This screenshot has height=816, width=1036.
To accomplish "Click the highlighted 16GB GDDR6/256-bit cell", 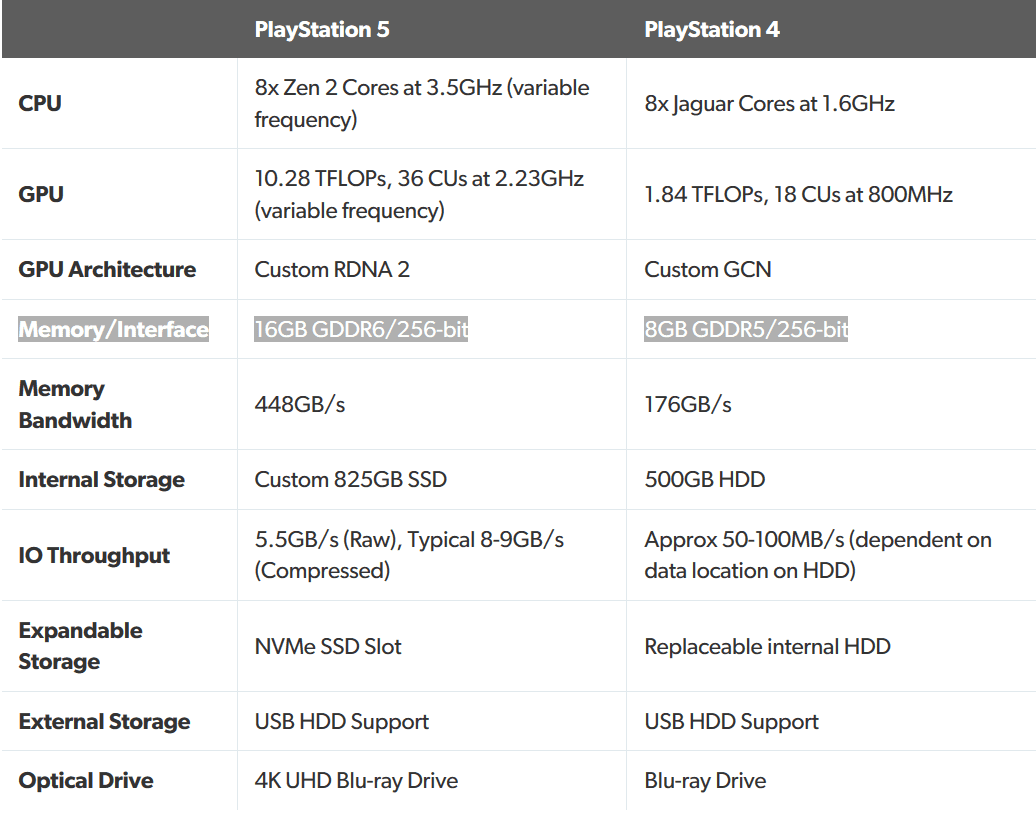I will (x=361, y=330).
